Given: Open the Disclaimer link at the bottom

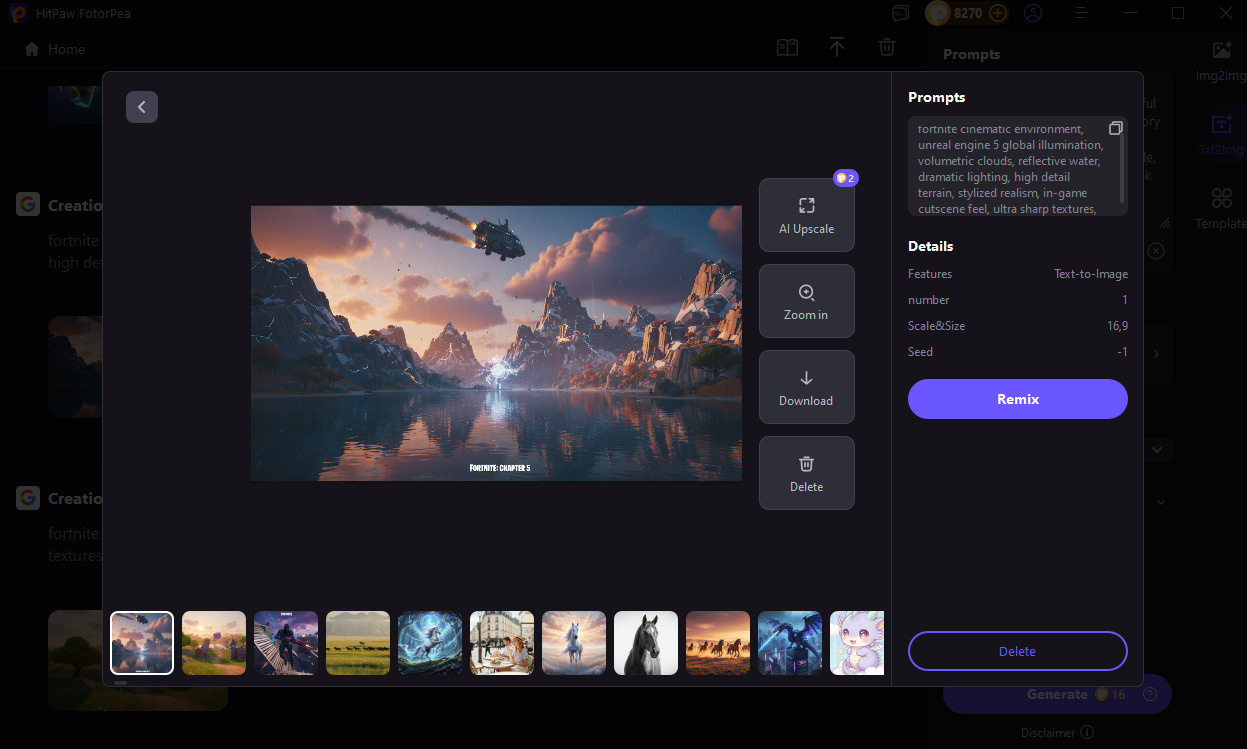Looking at the screenshot, I should point(1048,732).
